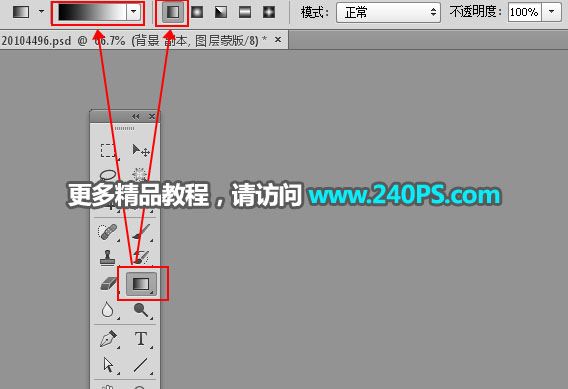Choose Angle Gradient style
Image resolution: width=568 pixels, height=389 pixels.
[x=221, y=12]
